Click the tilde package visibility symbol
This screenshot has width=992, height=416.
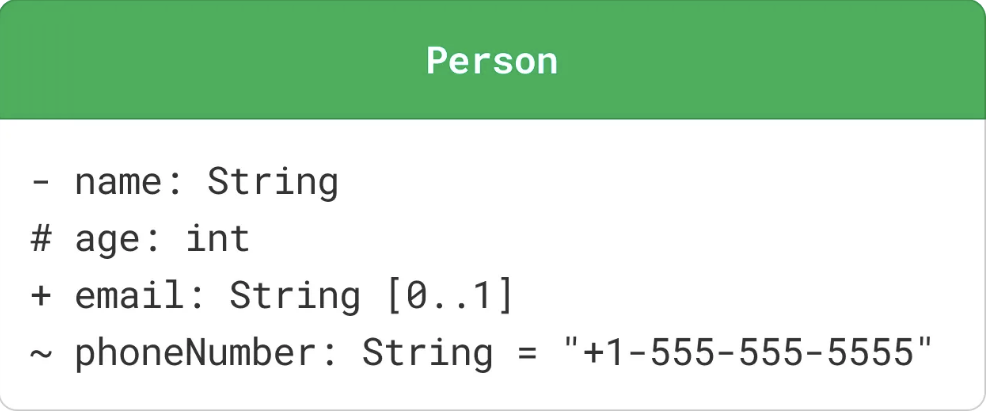[41, 354]
